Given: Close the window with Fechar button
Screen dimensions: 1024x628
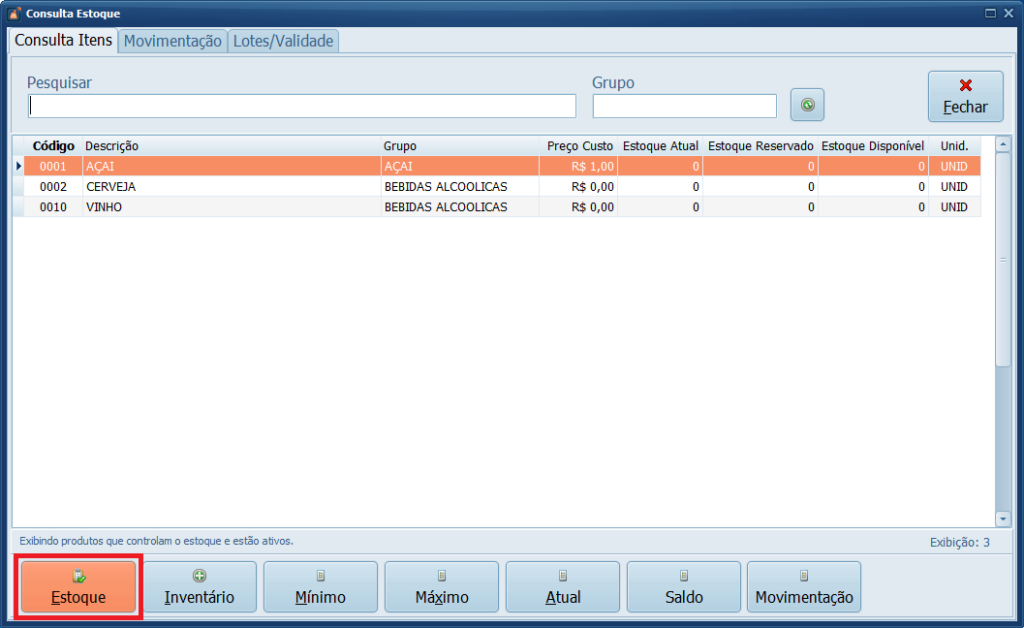Looking at the screenshot, I should click(965, 96).
